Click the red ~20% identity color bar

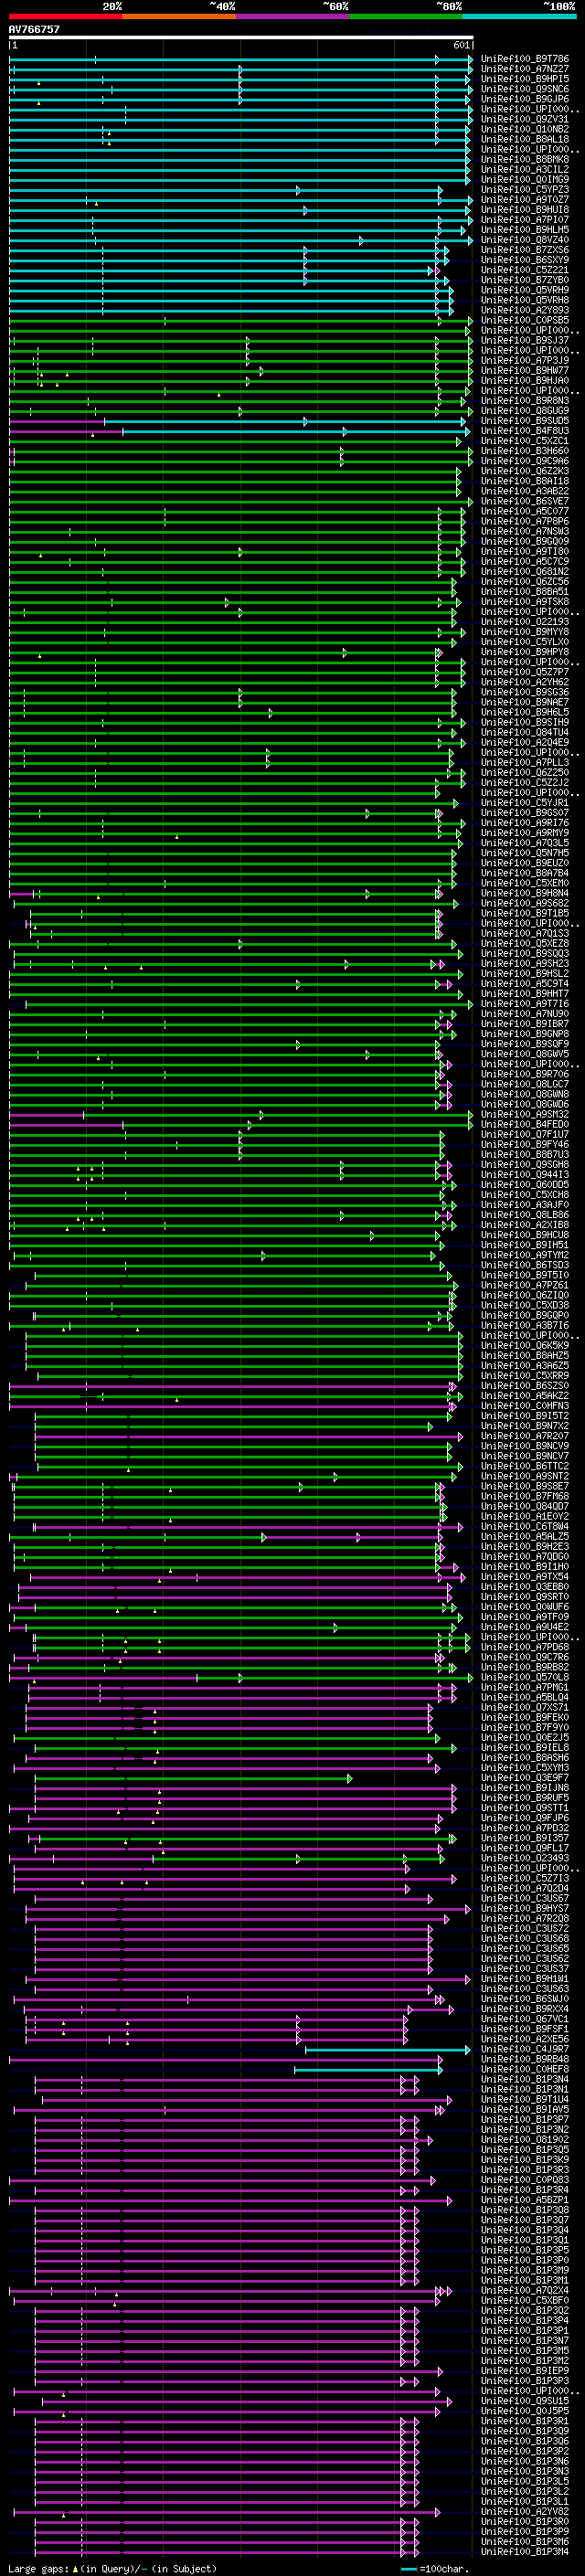click(65, 16)
